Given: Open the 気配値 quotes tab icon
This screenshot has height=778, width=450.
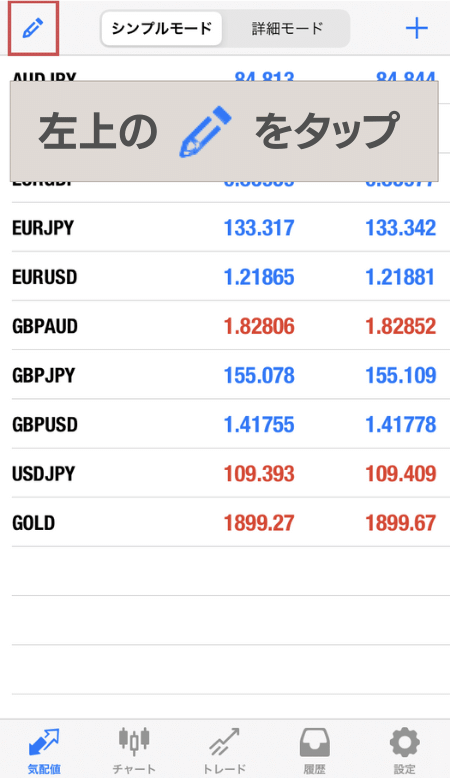Looking at the screenshot, I should (44, 742).
